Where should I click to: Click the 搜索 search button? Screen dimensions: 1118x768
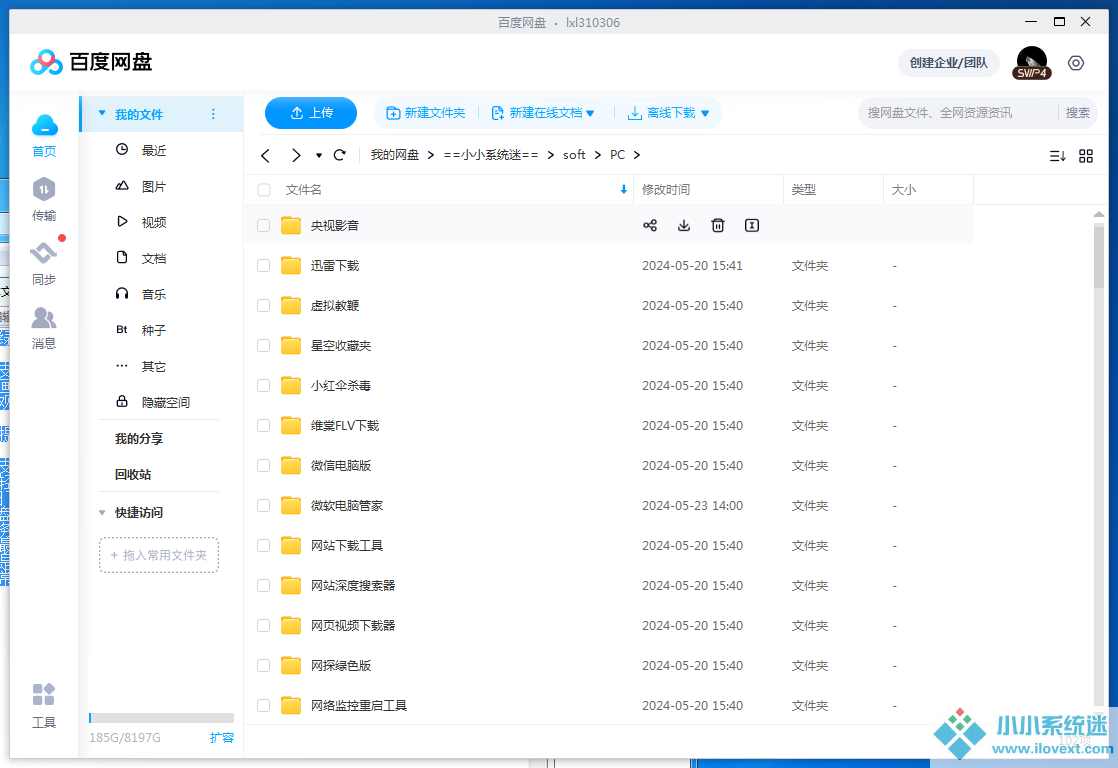1077,113
